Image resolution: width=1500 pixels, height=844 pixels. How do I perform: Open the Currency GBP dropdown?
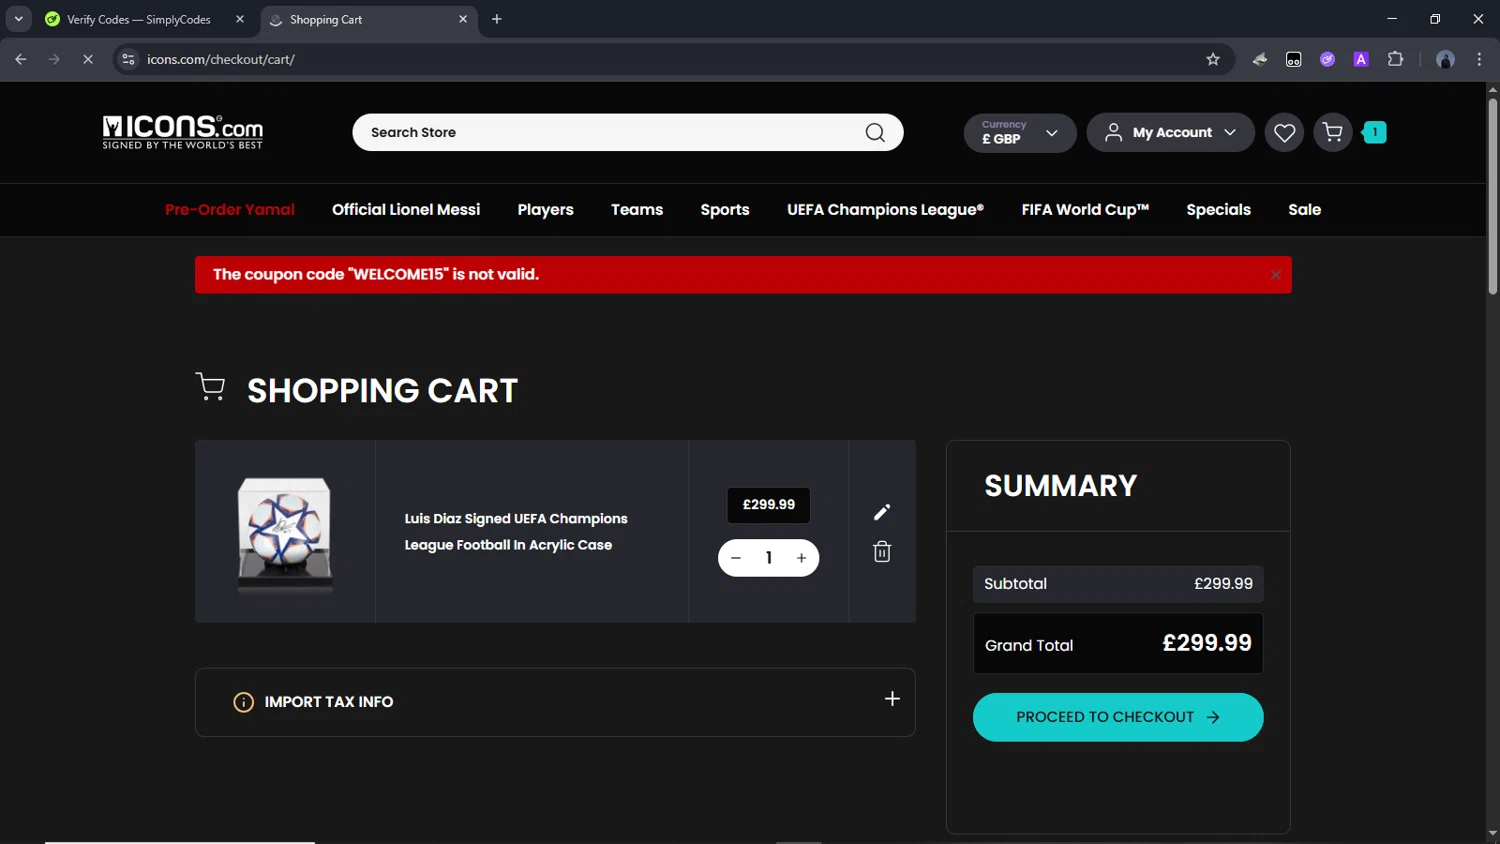click(x=1020, y=132)
